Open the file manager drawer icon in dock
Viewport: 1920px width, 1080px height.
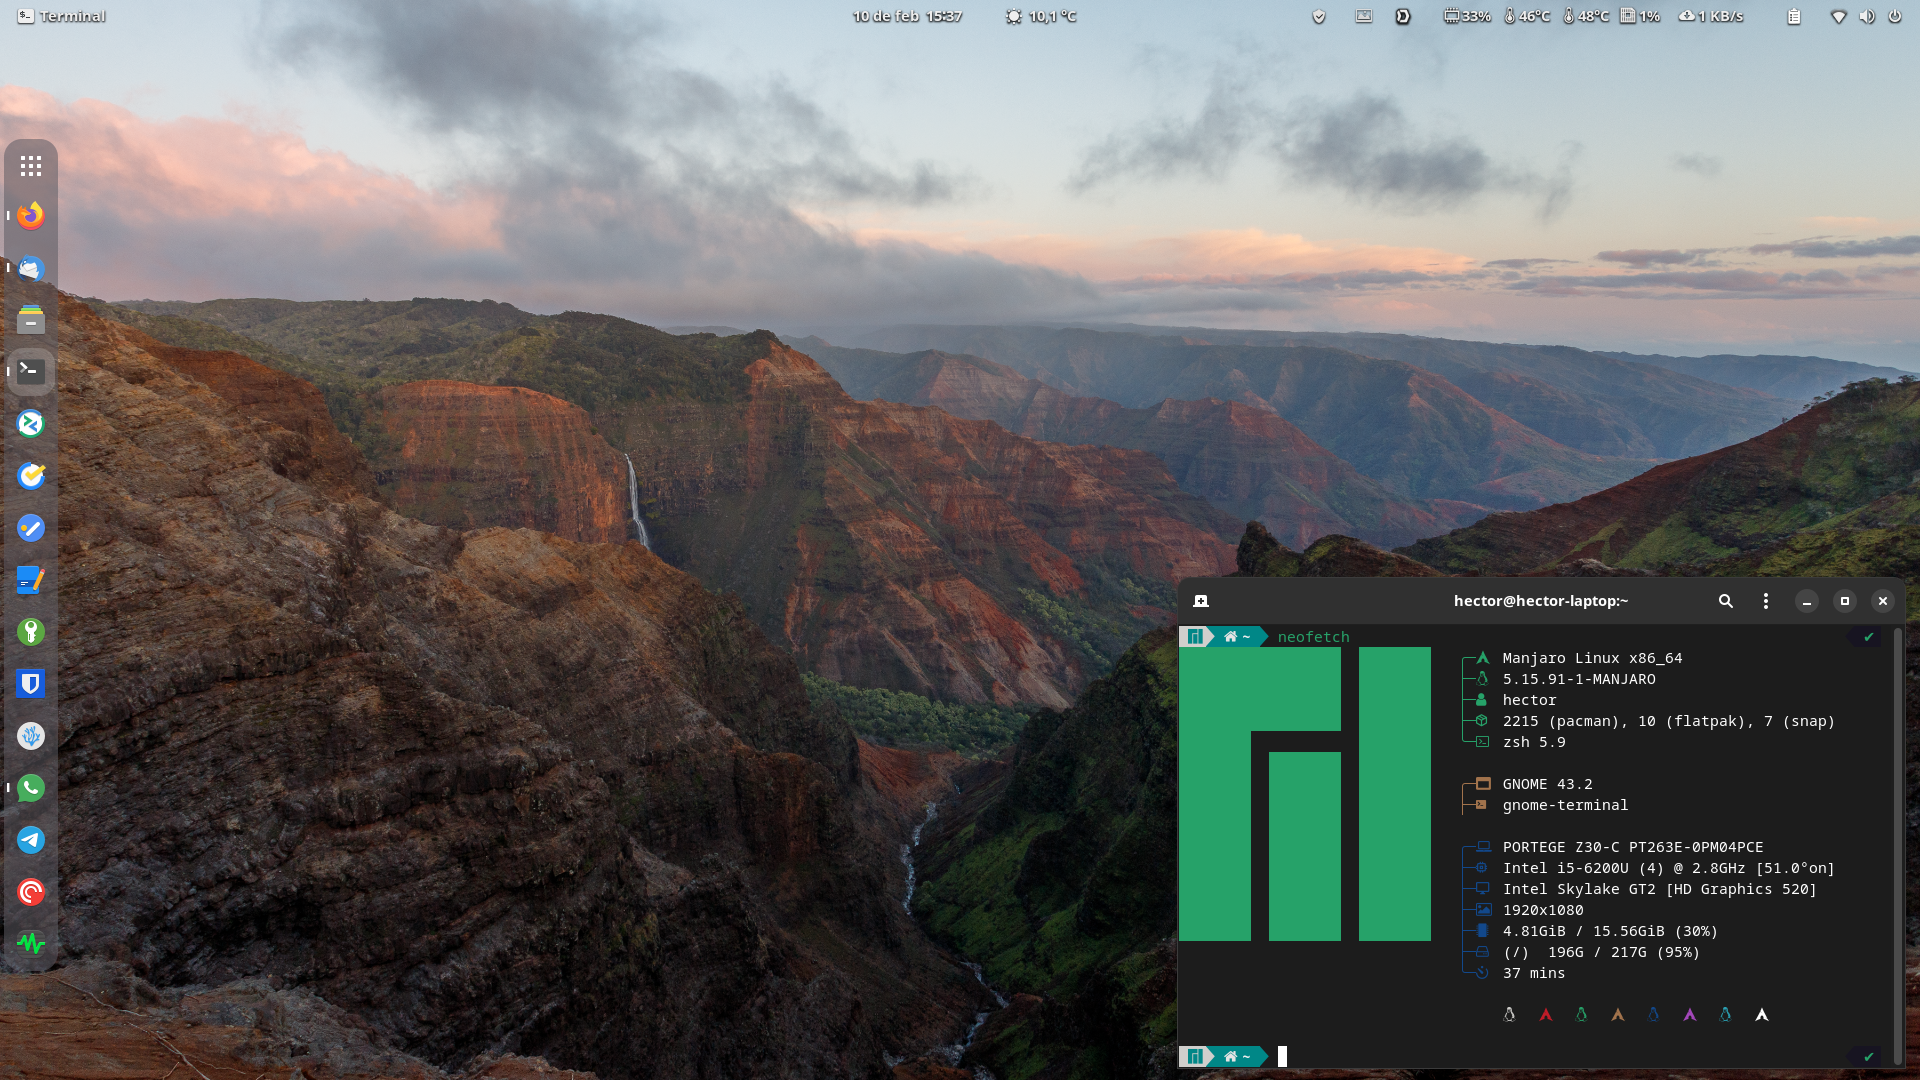point(31,320)
